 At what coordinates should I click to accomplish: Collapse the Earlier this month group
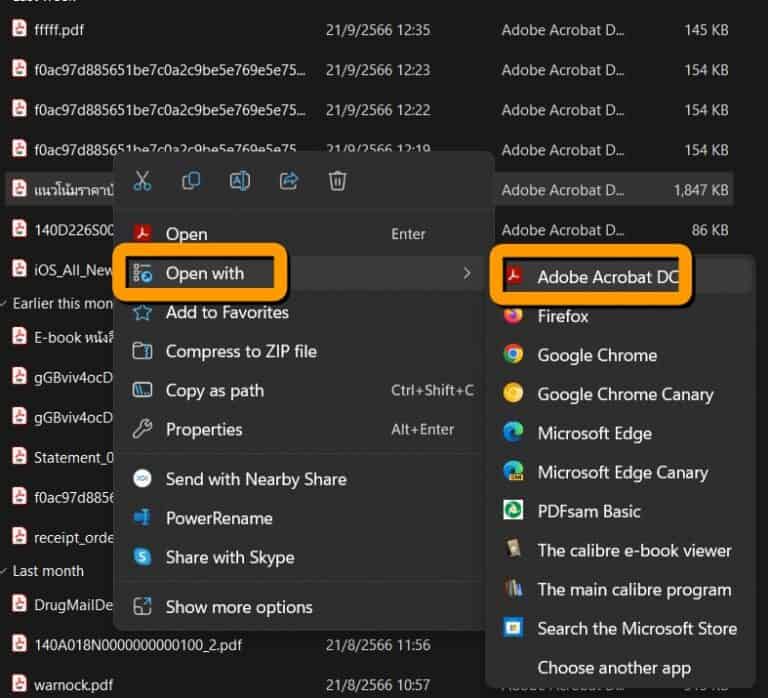(4, 304)
